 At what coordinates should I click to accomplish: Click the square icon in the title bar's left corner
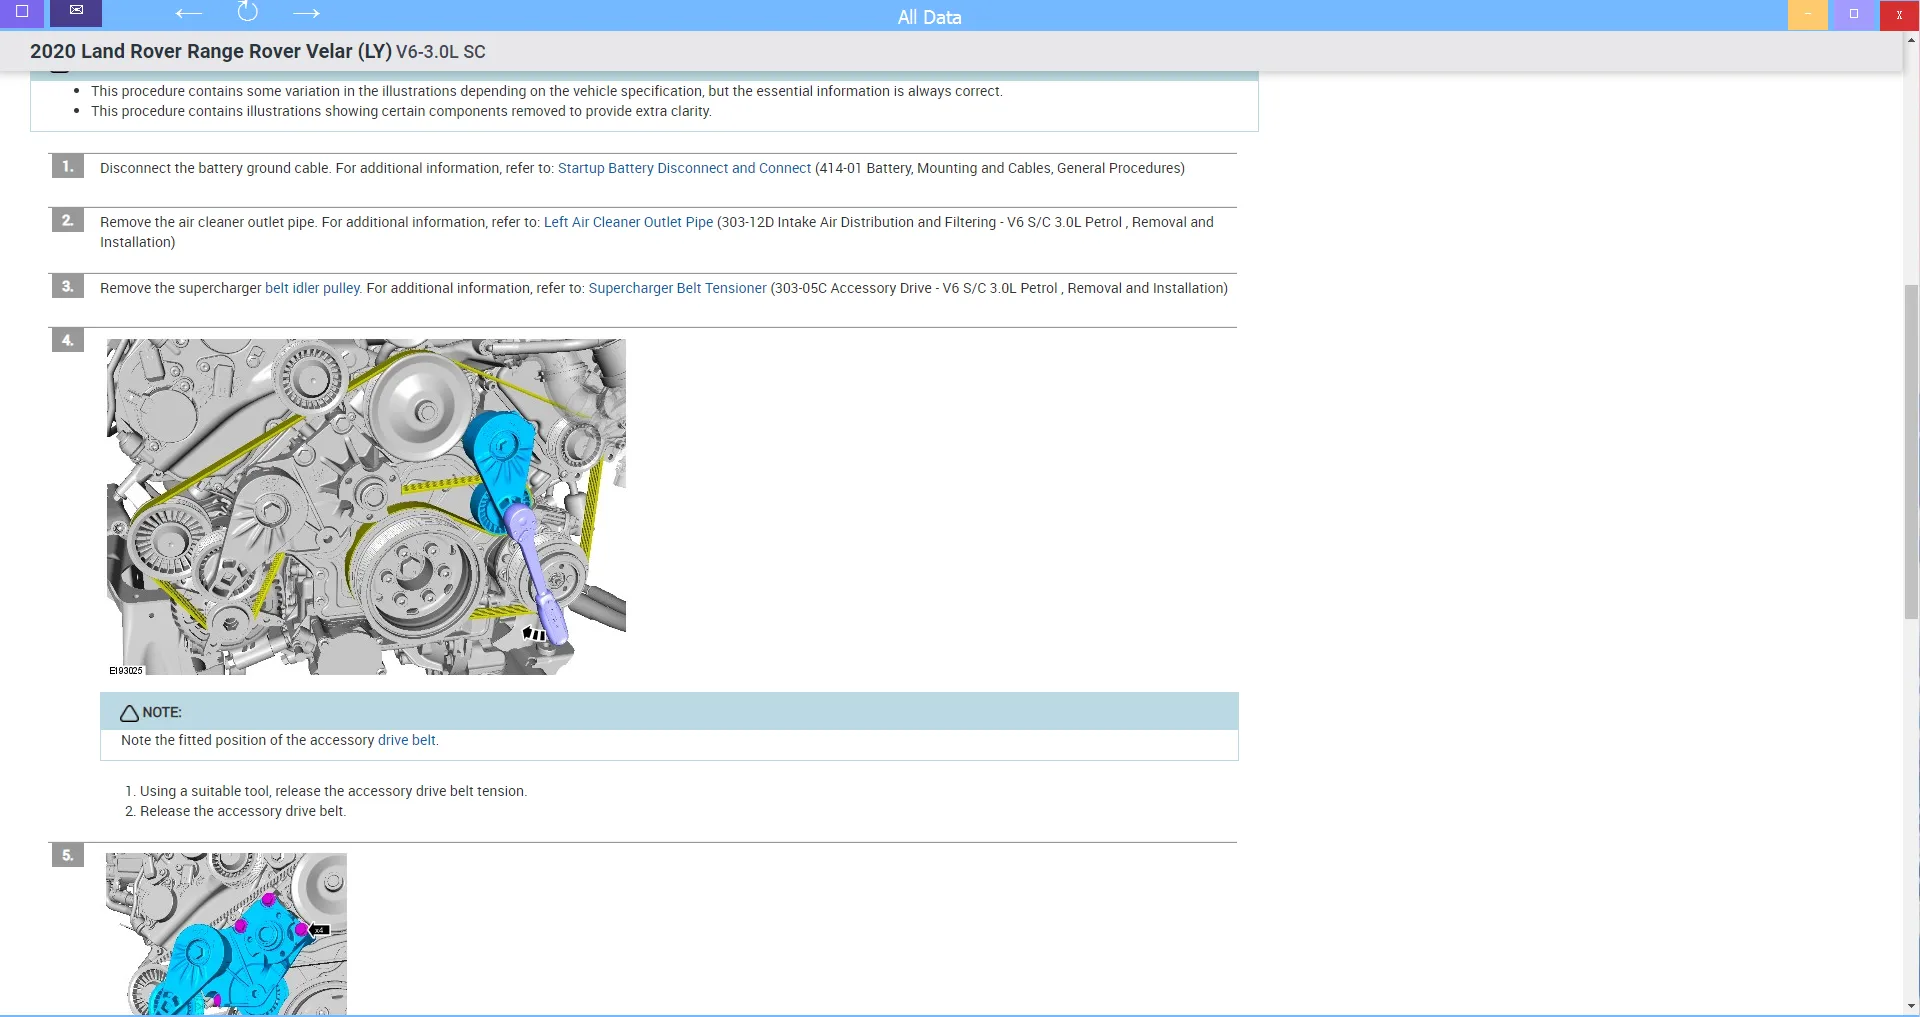click(22, 13)
